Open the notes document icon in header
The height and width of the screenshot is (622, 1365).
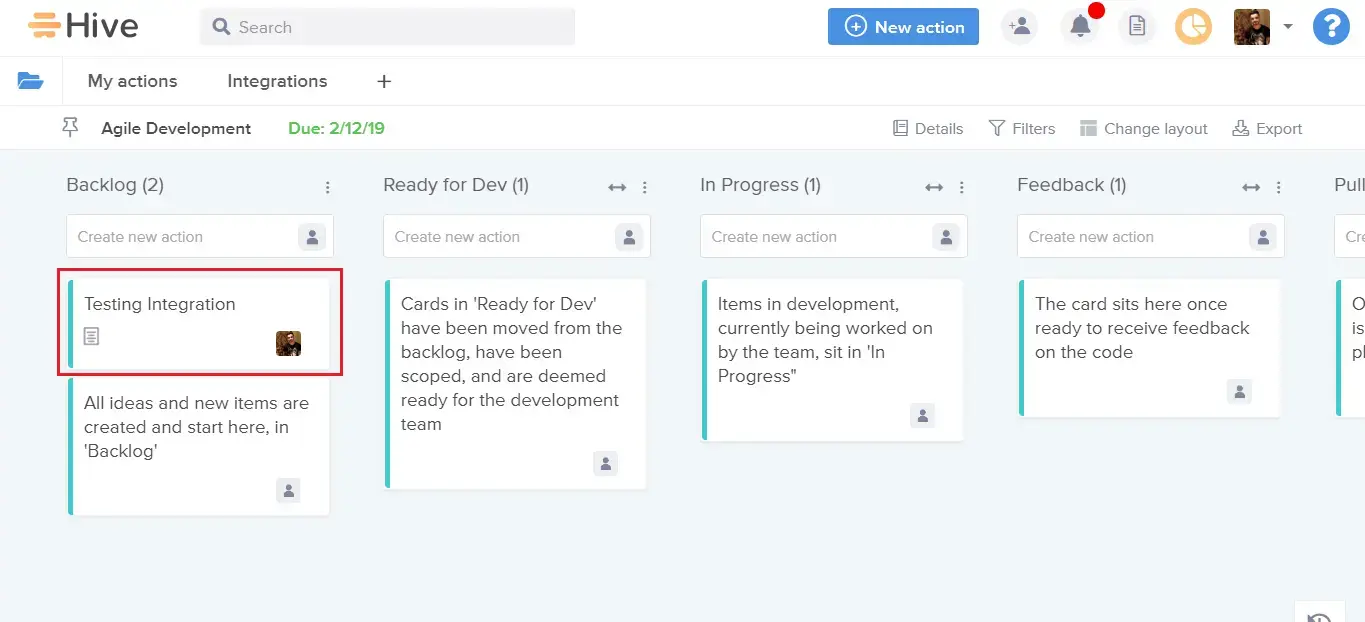[1137, 27]
